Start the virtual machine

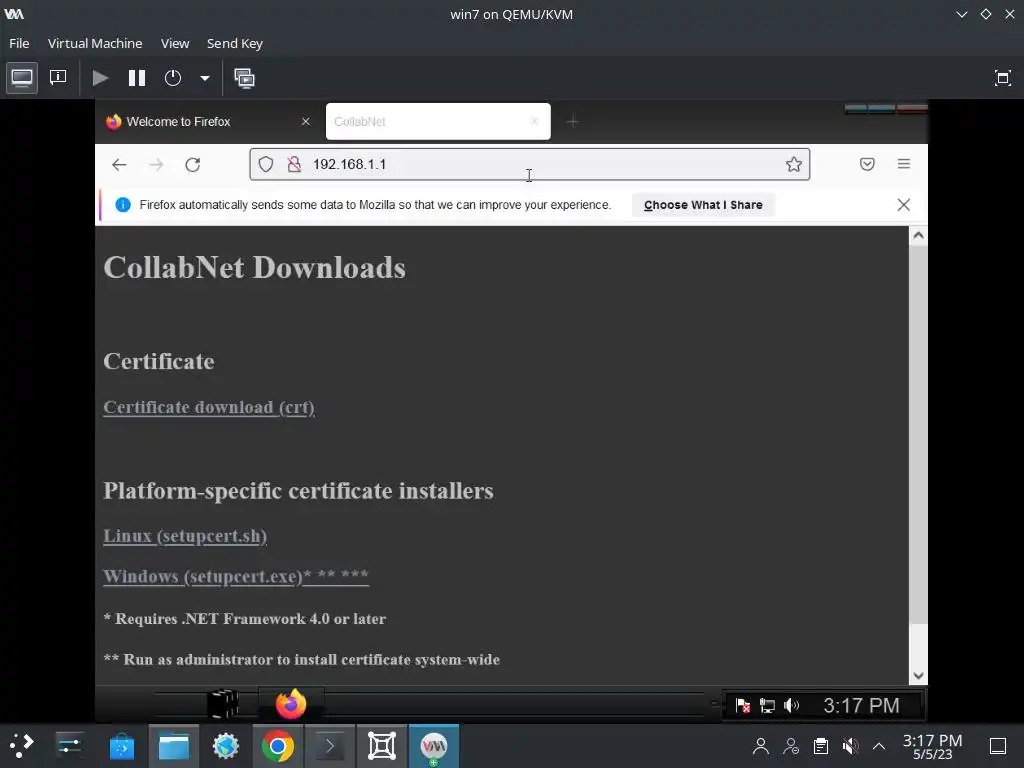pos(101,78)
